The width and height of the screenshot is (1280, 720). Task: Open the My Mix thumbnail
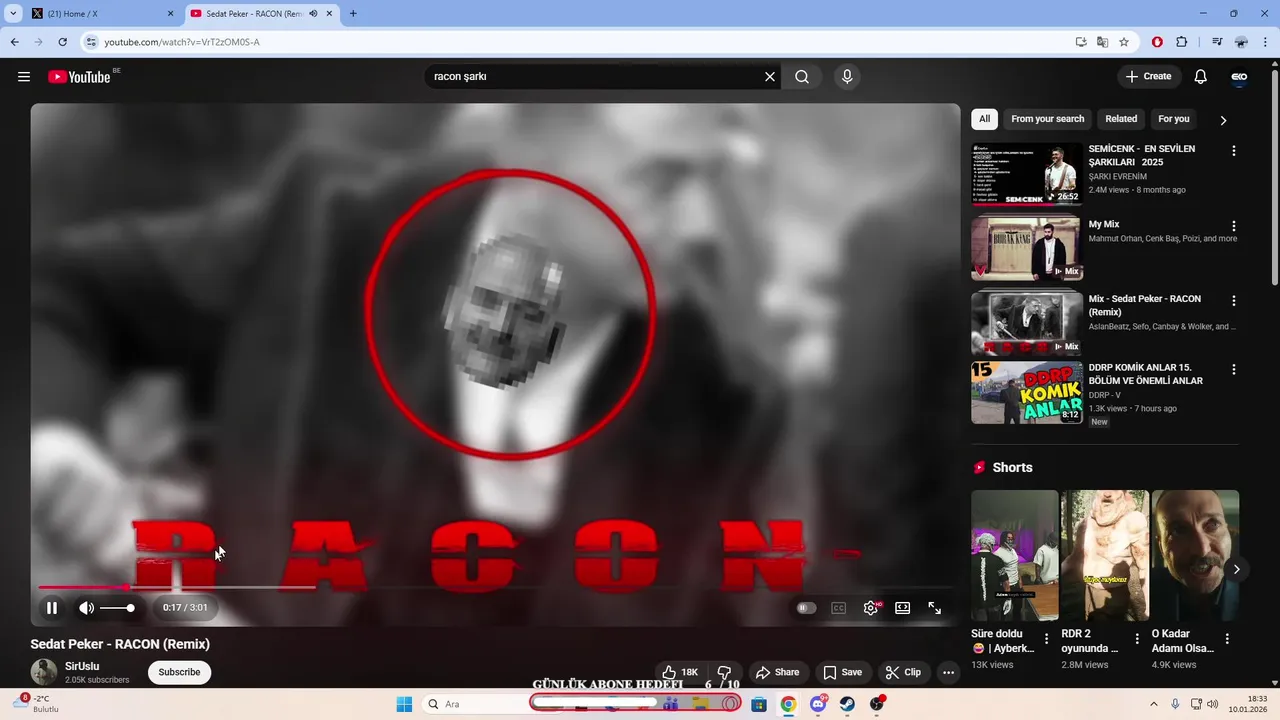1027,248
